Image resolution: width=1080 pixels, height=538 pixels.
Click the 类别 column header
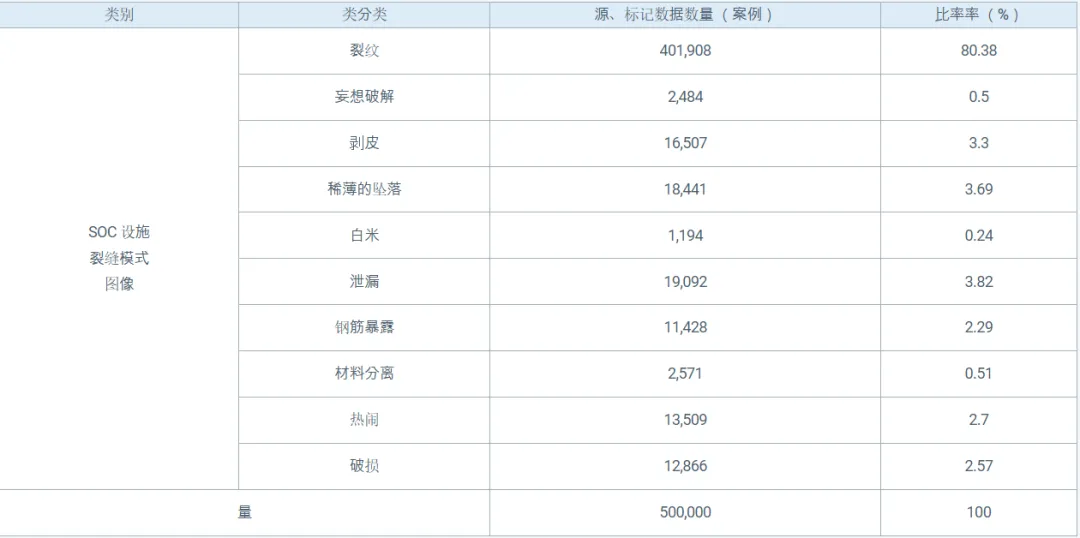(x=119, y=15)
